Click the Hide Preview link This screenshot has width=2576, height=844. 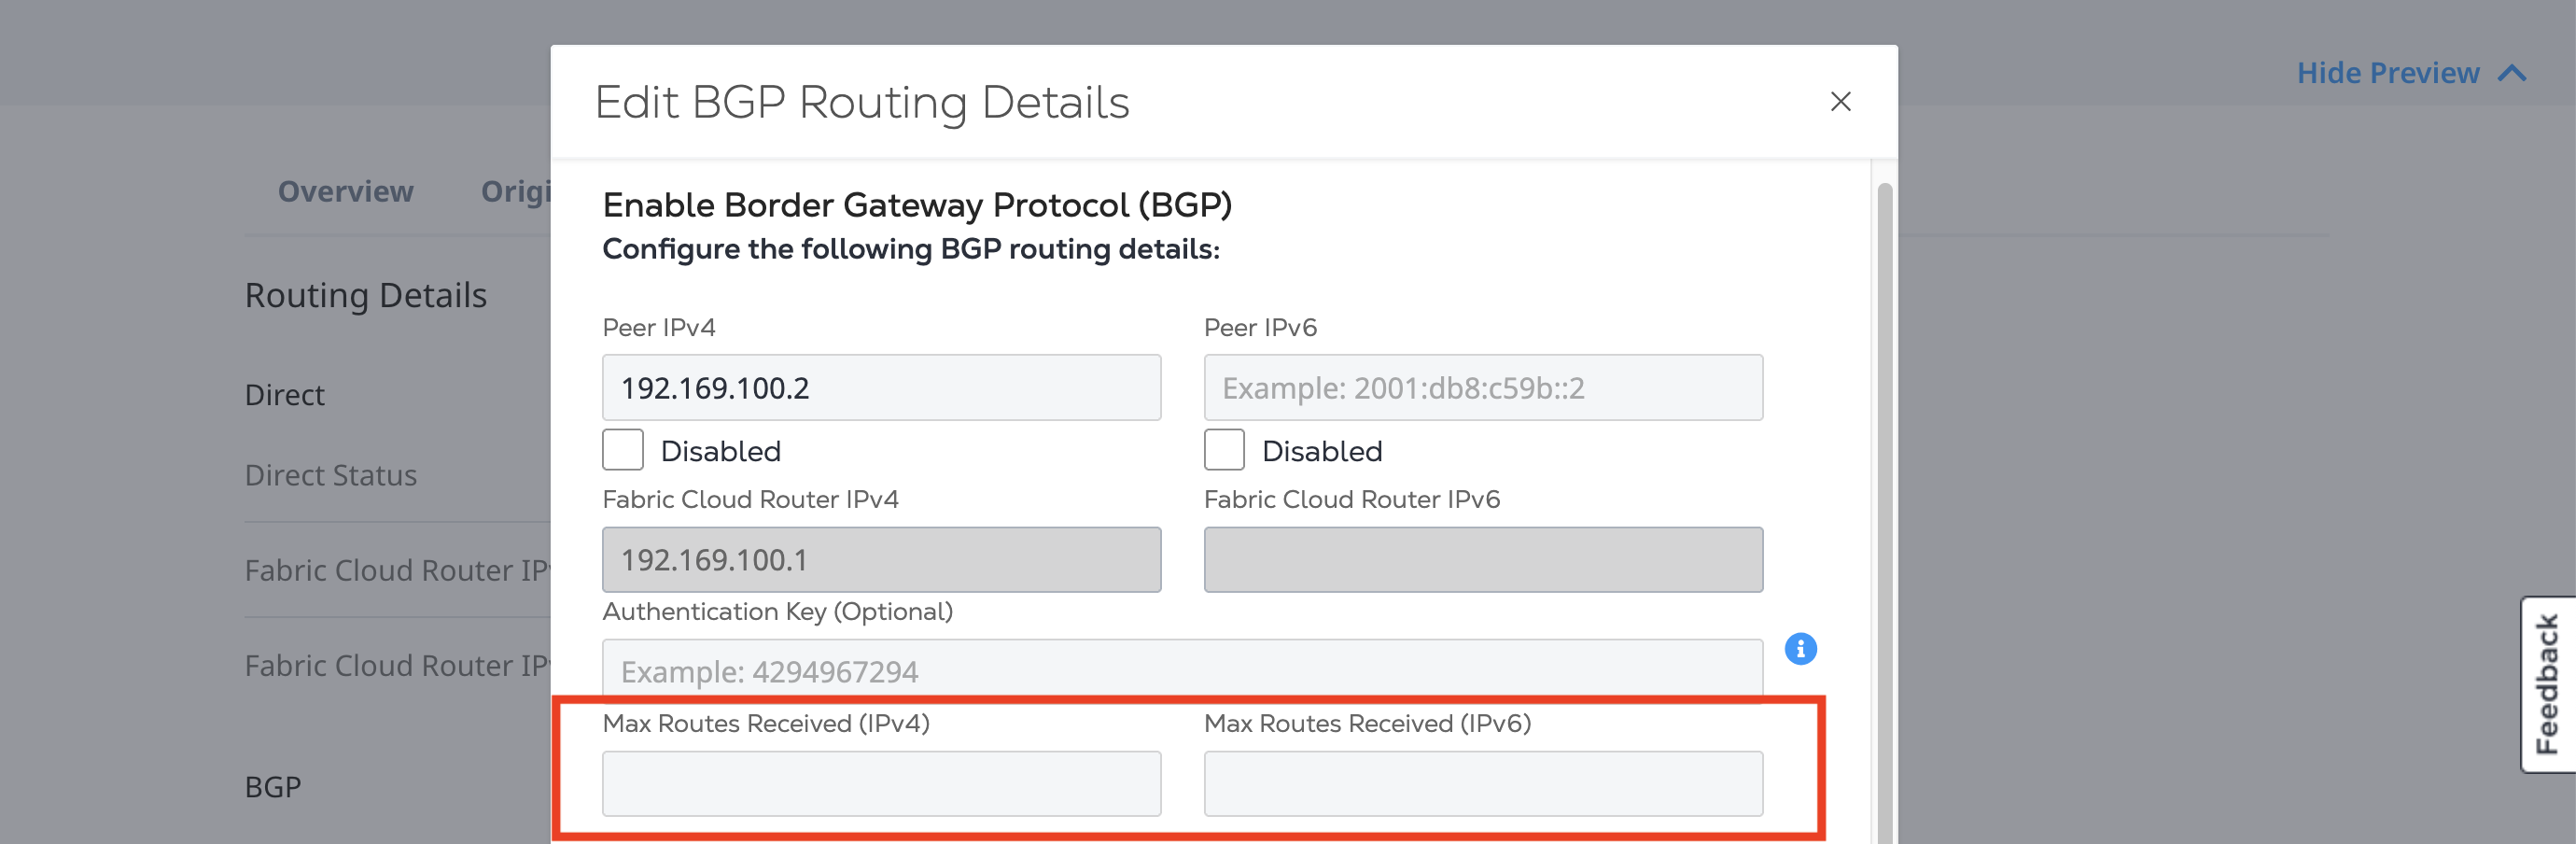2387,73
